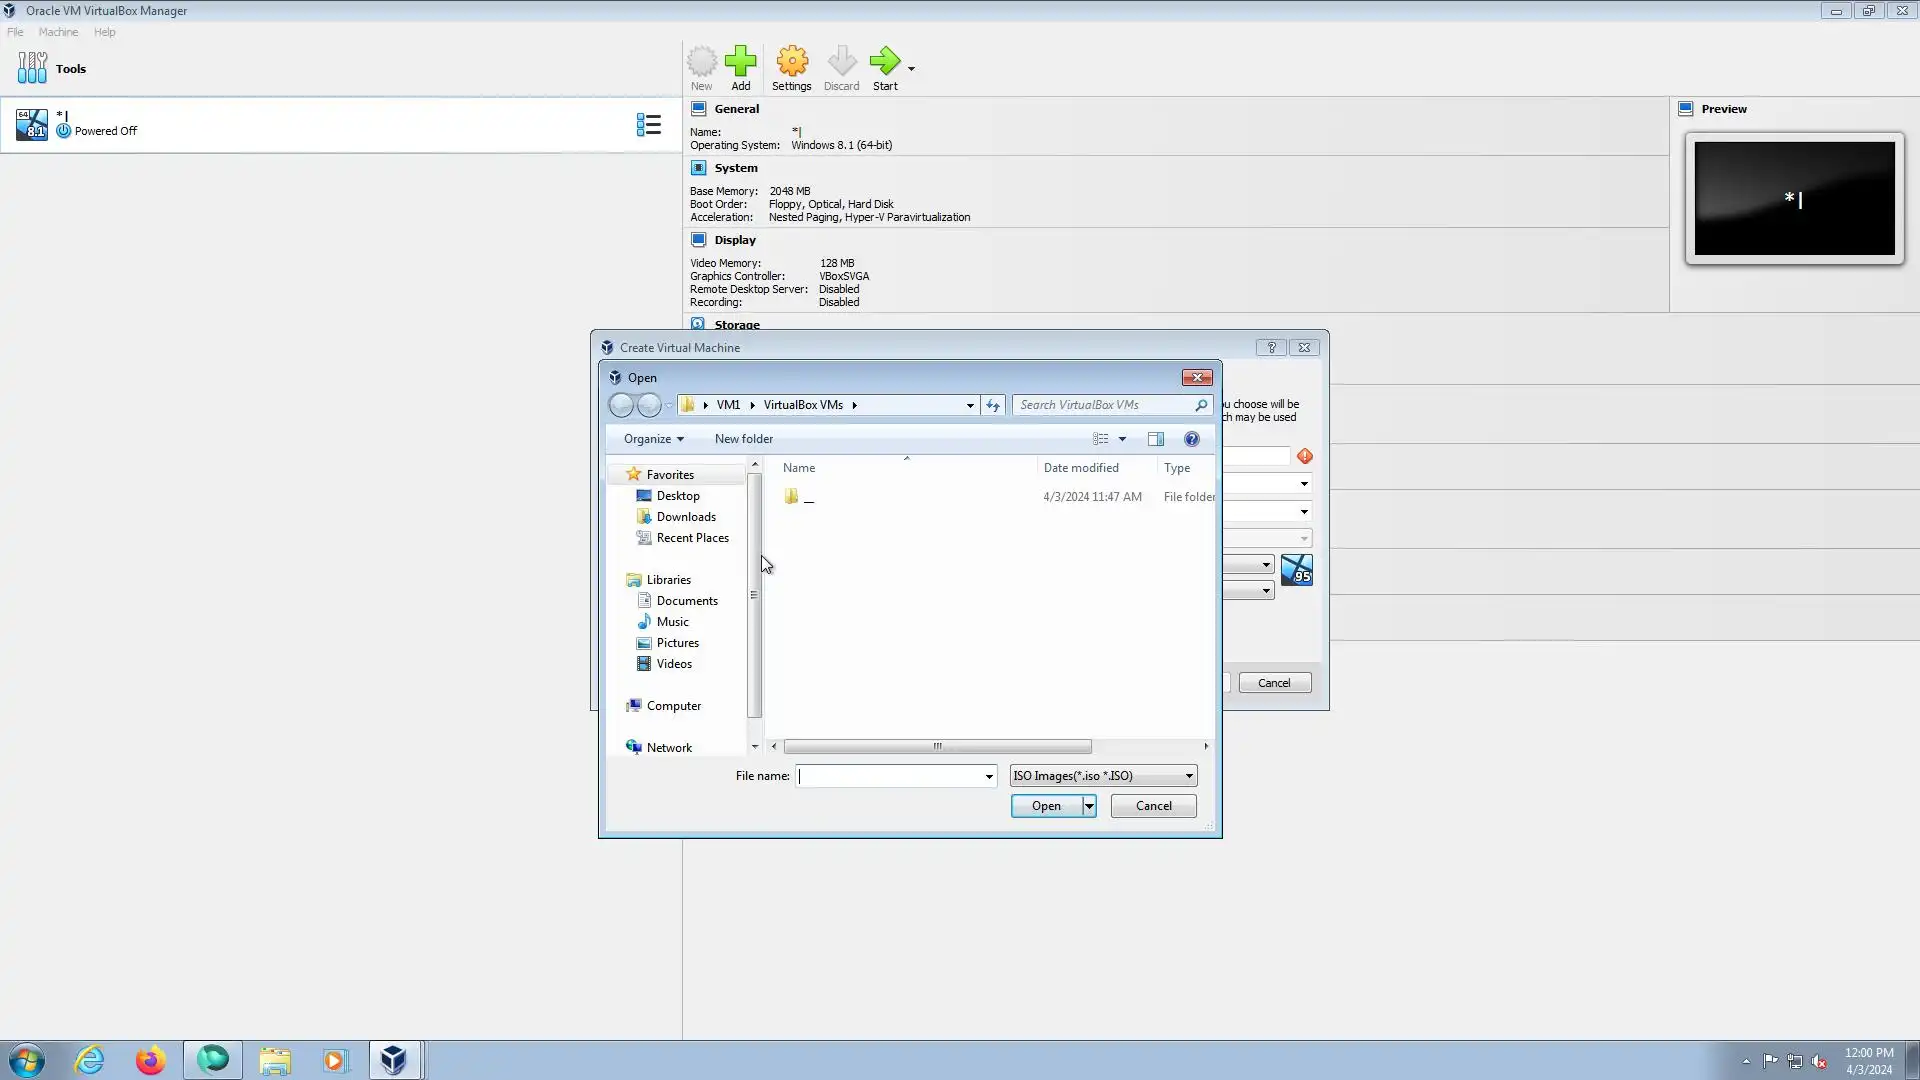The width and height of the screenshot is (1920, 1080).
Task: Click Cancel in the Open dialog
Action: click(x=1153, y=806)
